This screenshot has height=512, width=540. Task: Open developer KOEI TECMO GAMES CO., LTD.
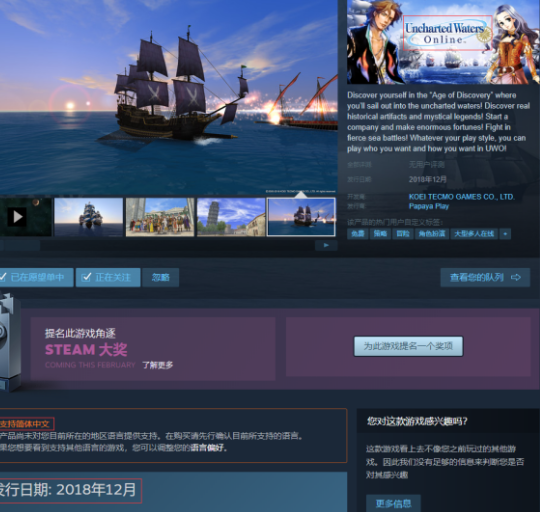[461, 197]
